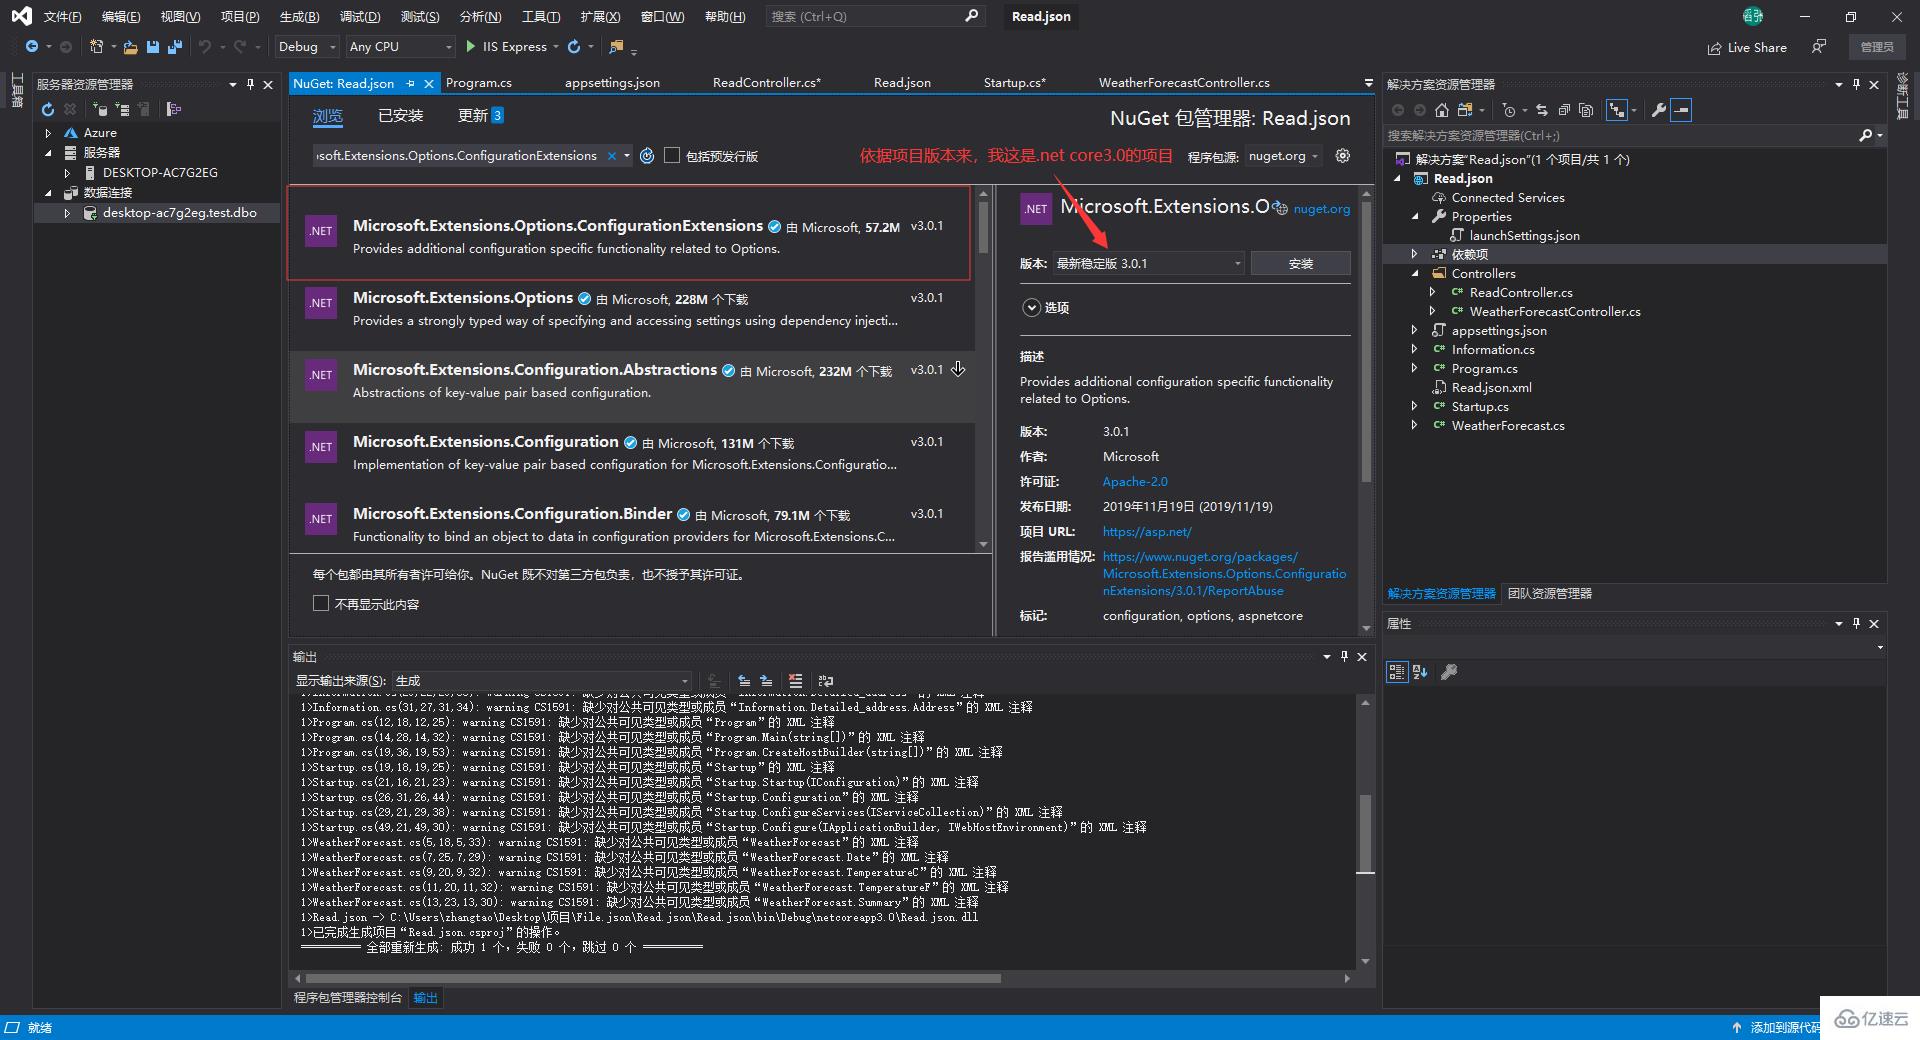The image size is (1920, 1040).
Task: Click Sync with Active Document icon
Action: [x=1541, y=110]
